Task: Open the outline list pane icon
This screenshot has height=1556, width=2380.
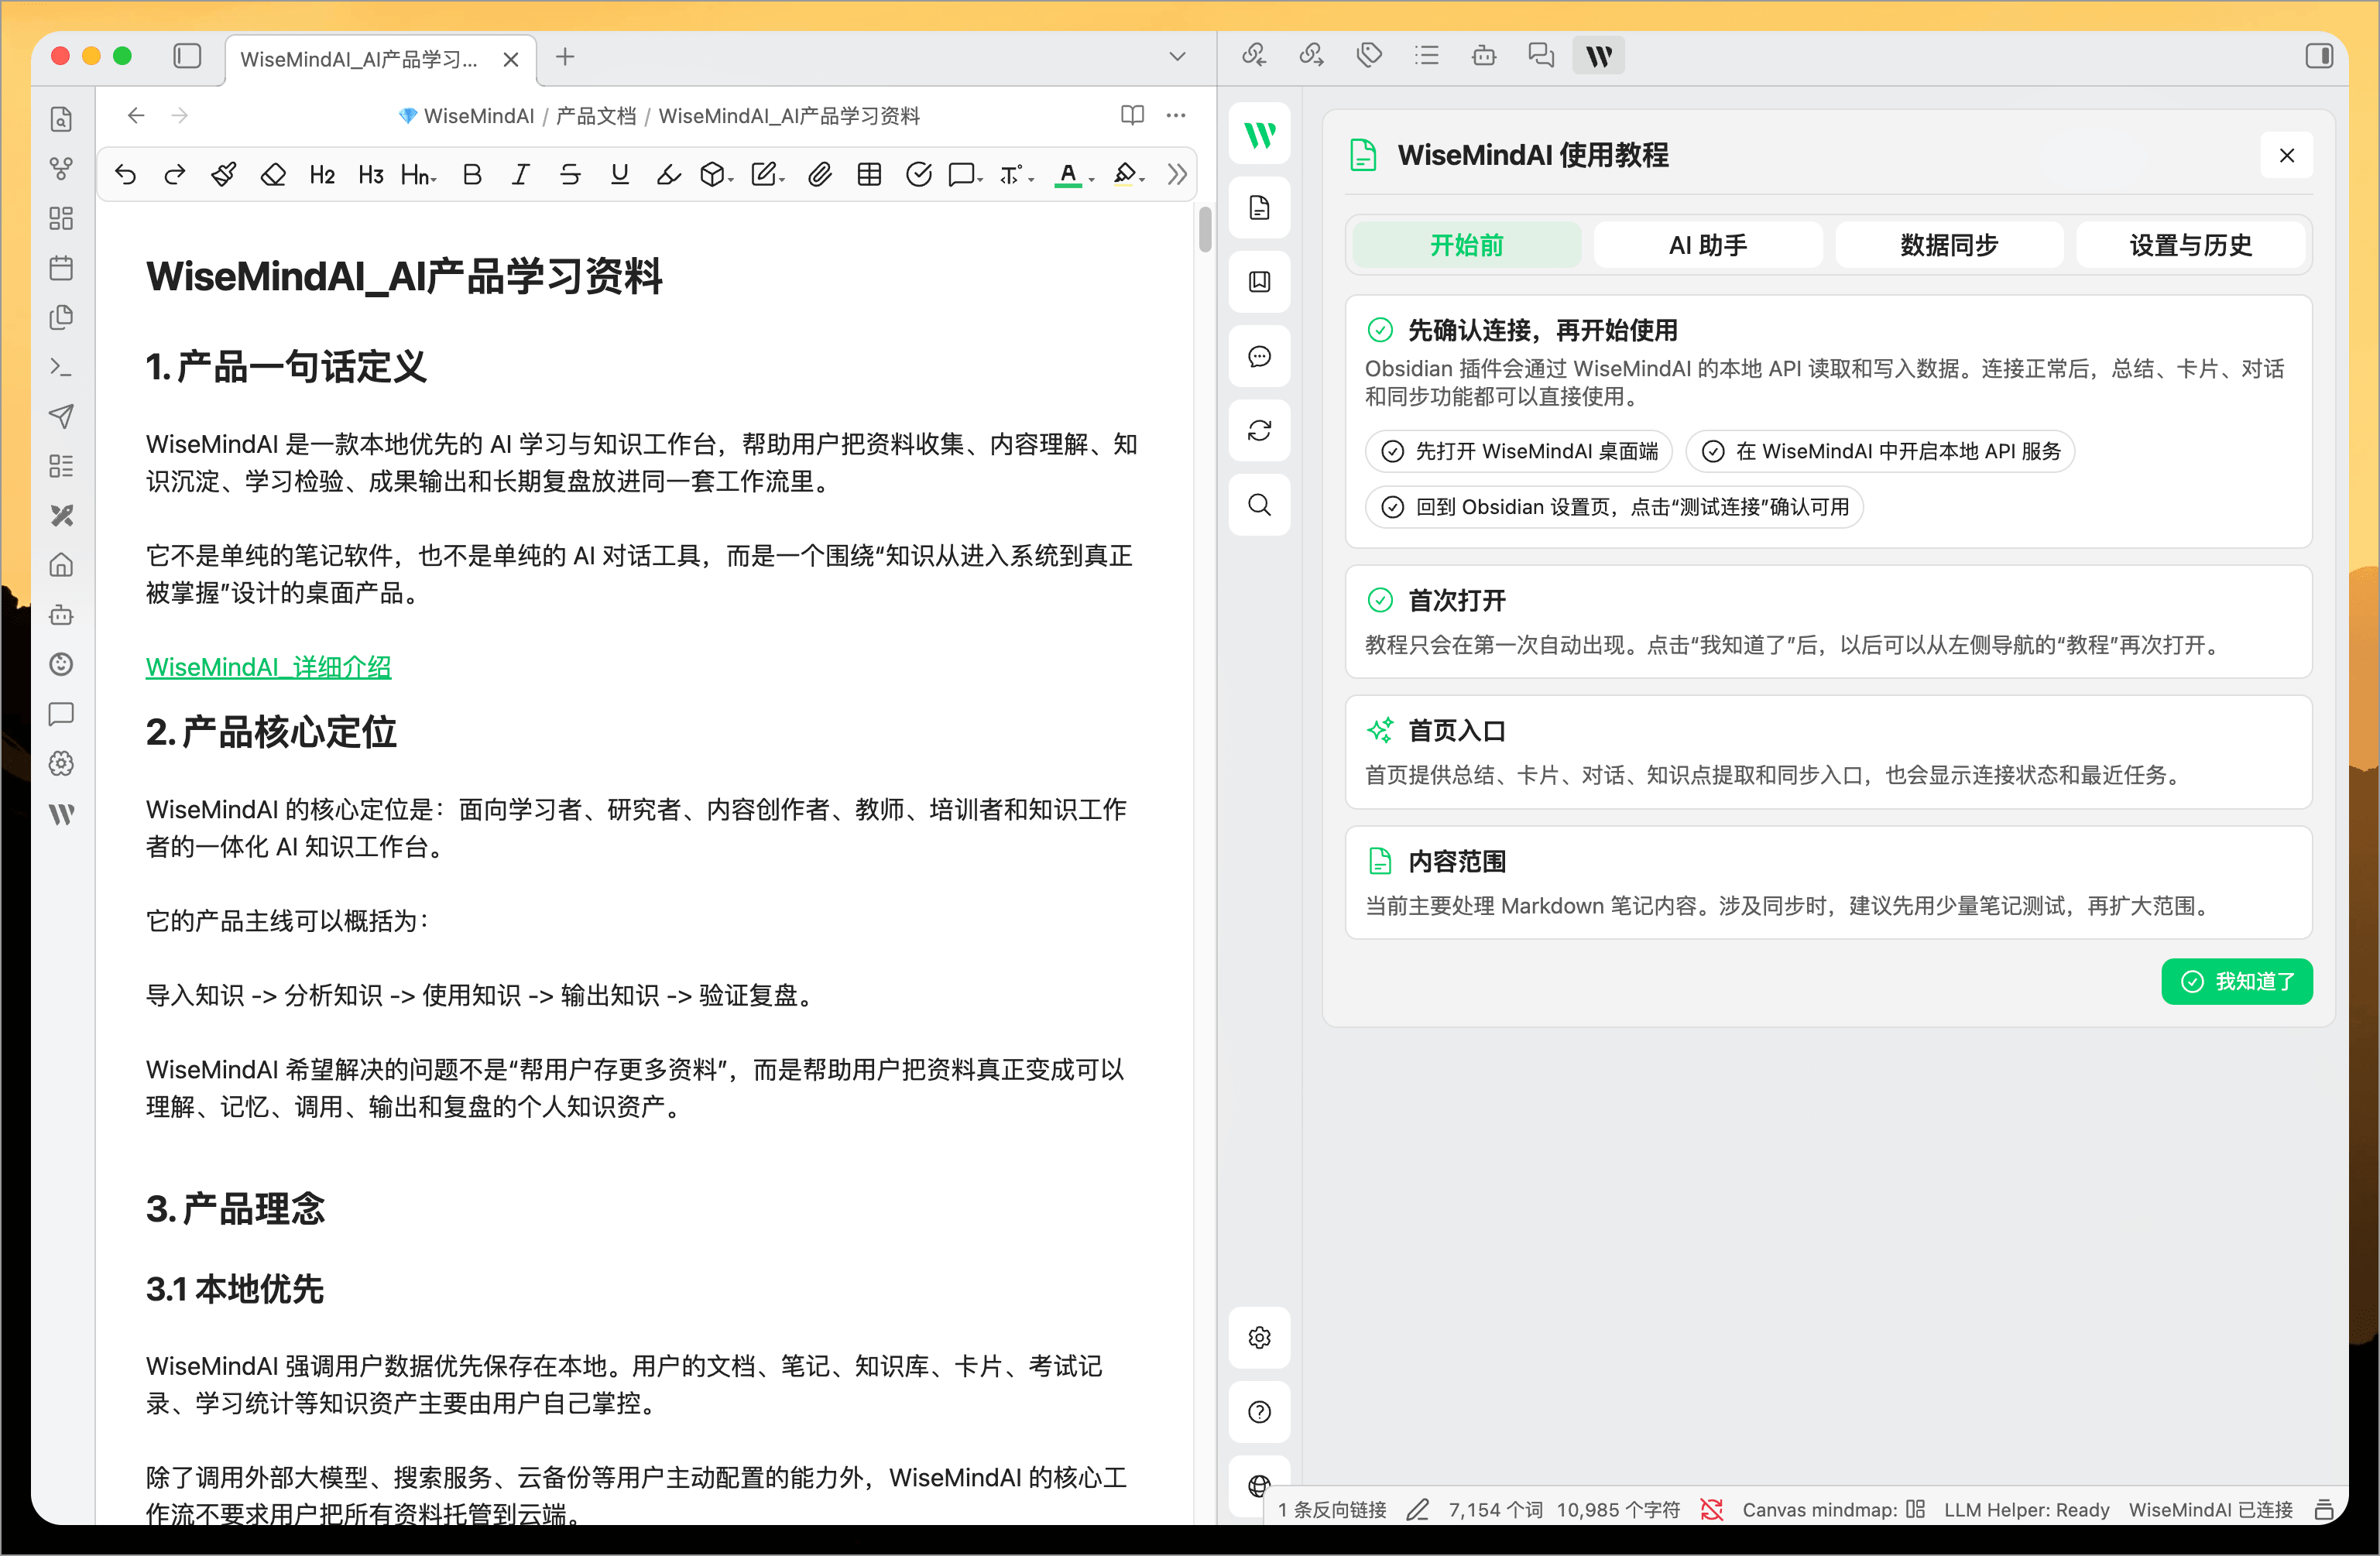Action: pyautogui.click(x=1427, y=56)
